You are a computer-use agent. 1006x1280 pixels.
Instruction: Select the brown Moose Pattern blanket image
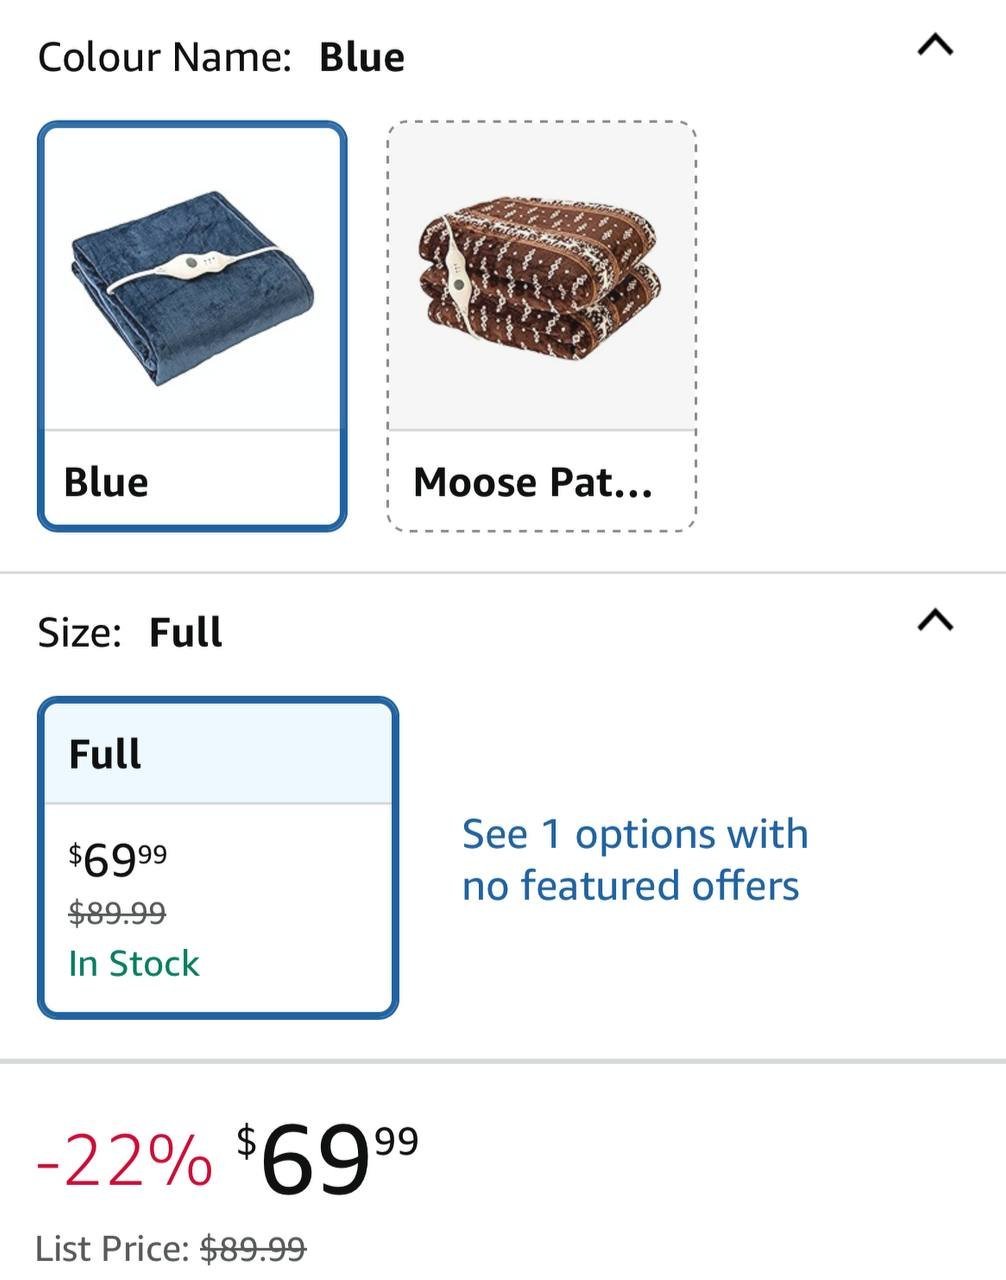point(541,277)
